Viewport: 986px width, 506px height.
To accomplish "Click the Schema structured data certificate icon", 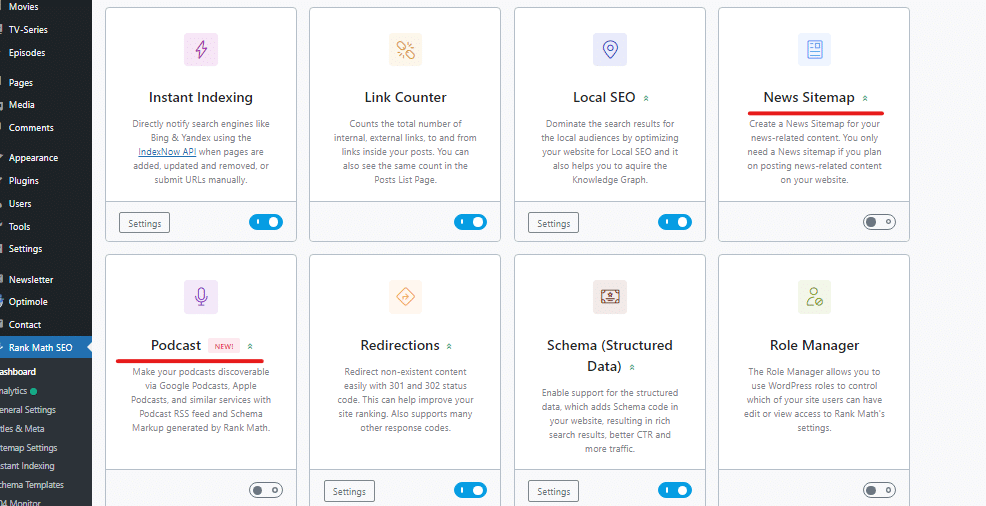I will (x=609, y=297).
